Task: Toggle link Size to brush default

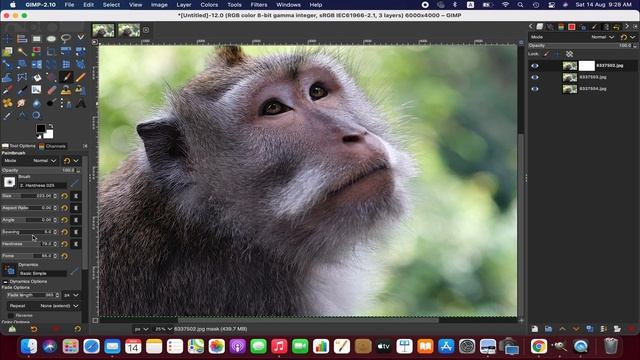Action: (76, 196)
